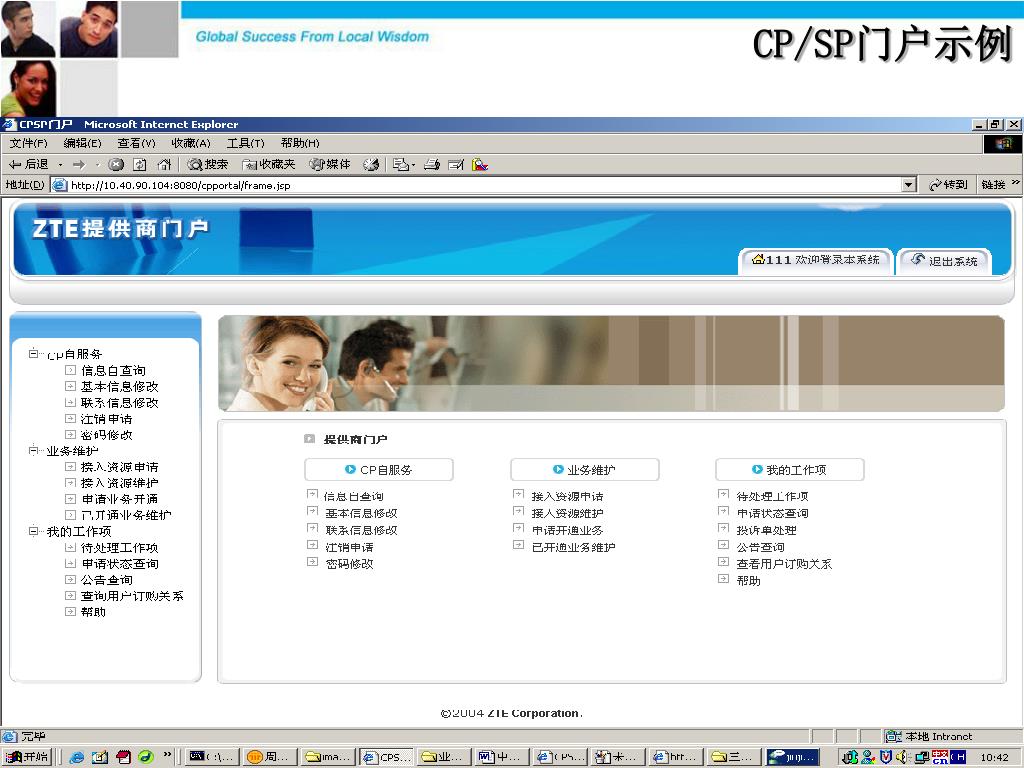Click the Forward arrow toolbar icon

point(78,165)
